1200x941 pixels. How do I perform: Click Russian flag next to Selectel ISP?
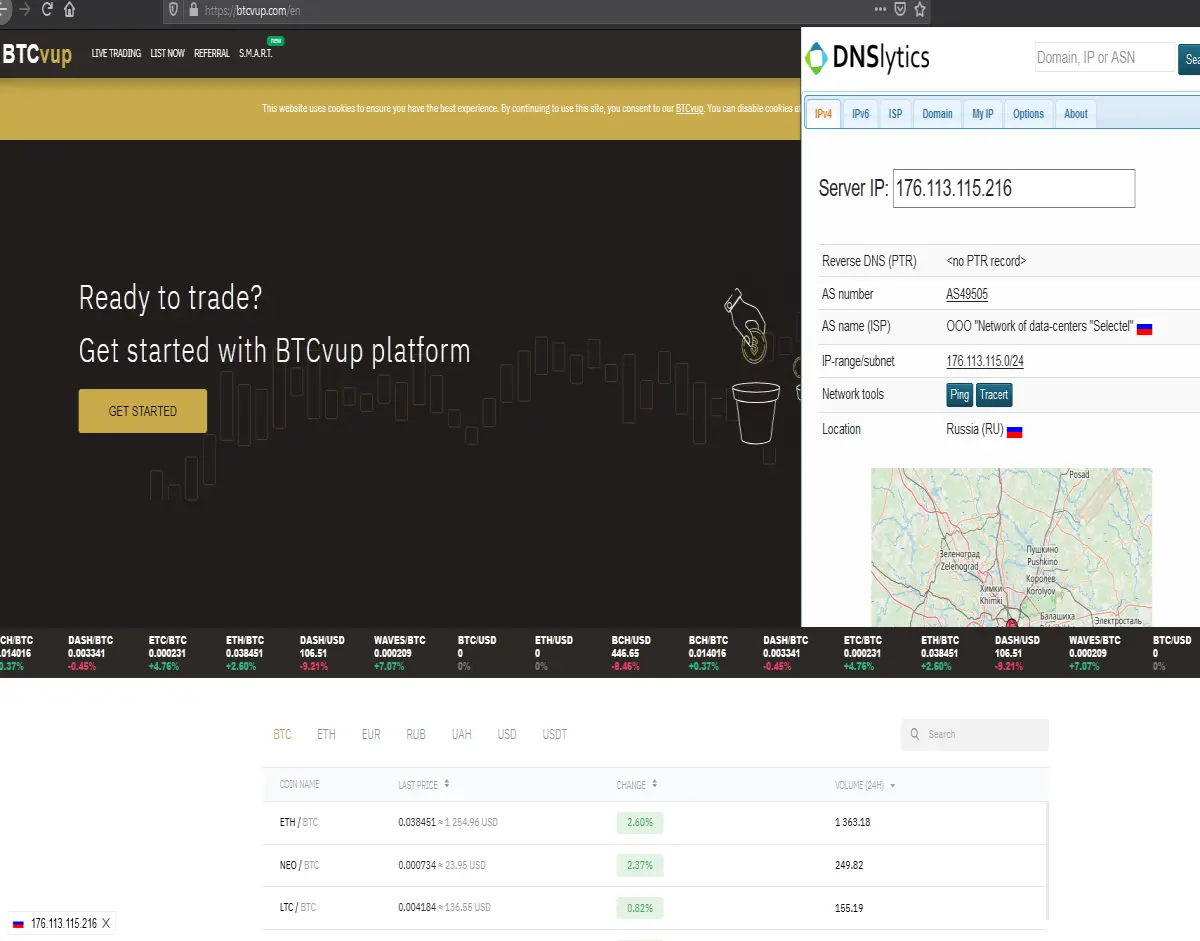(1145, 328)
